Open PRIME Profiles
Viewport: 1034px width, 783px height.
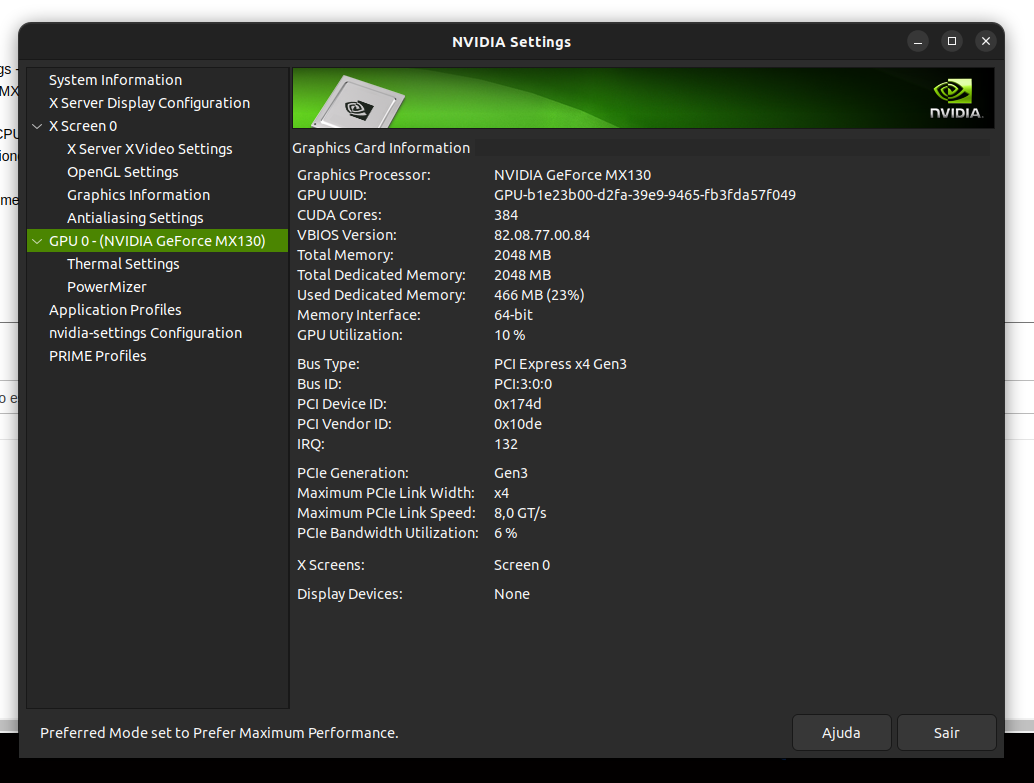click(x=98, y=356)
